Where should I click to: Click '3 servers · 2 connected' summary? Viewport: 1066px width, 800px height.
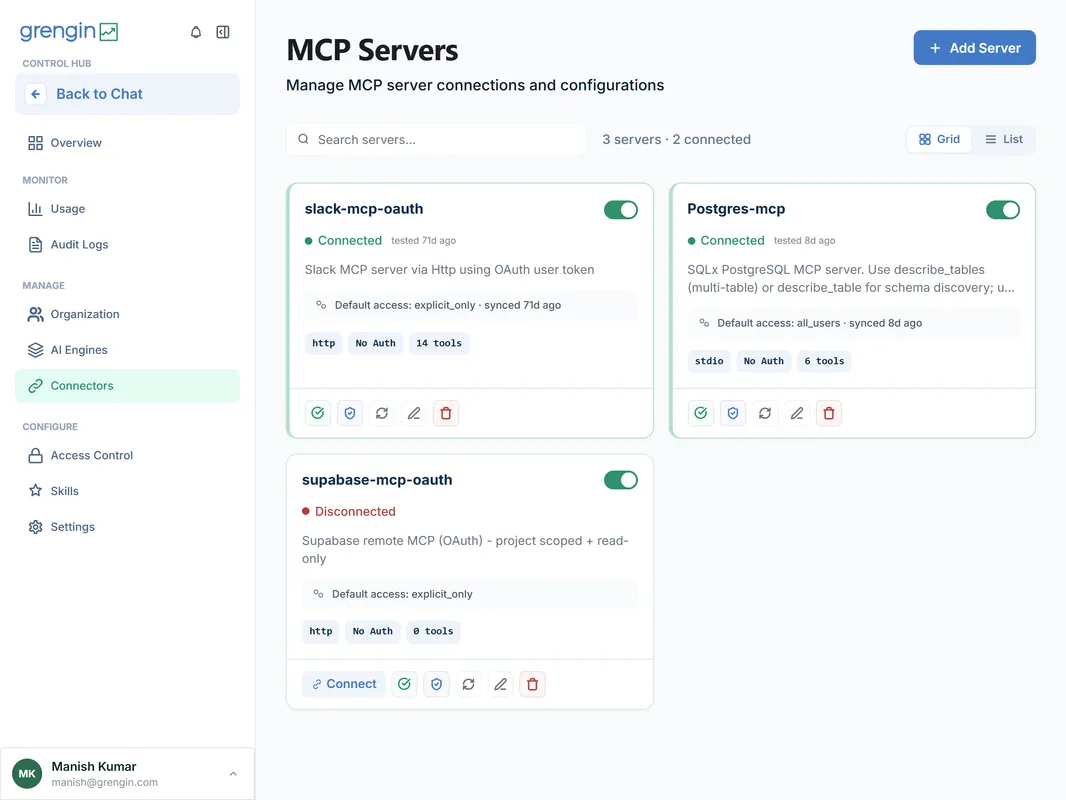pyautogui.click(x=676, y=139)
